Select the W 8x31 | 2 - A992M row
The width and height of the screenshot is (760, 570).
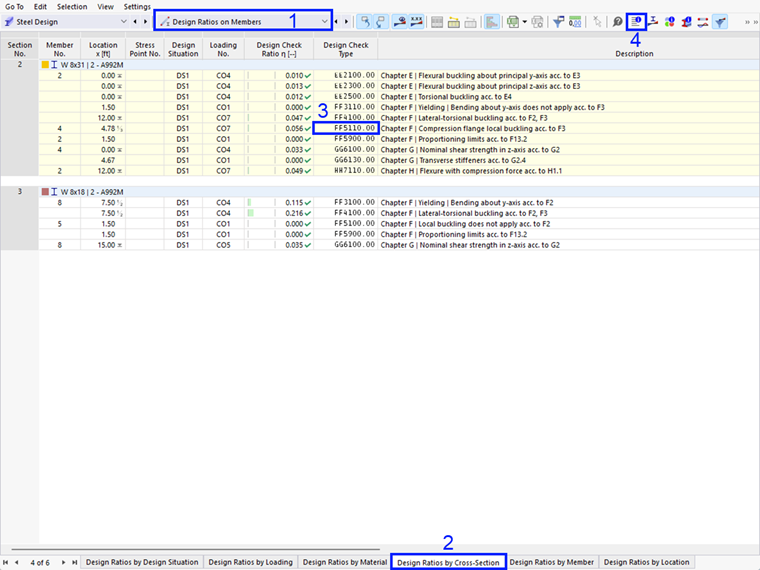click(399, 64)
